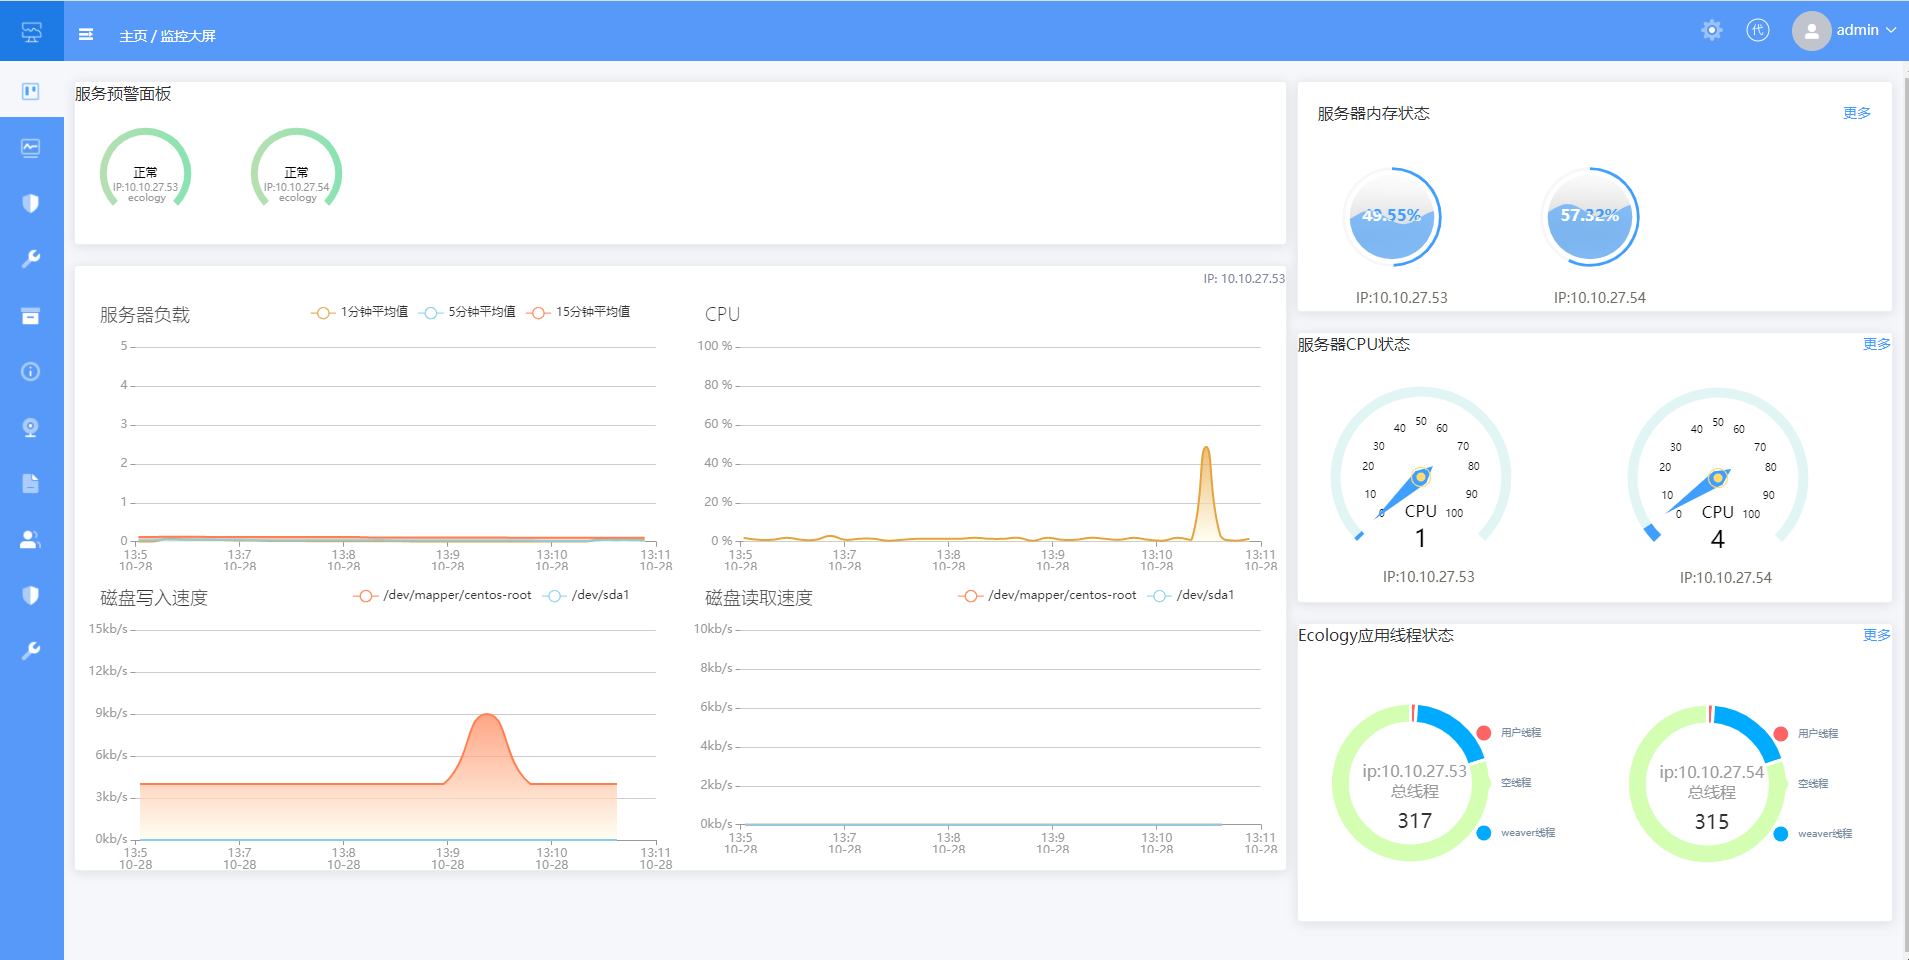
Task: Open settings gear icon in top bar
Action: click(1712, 30)
